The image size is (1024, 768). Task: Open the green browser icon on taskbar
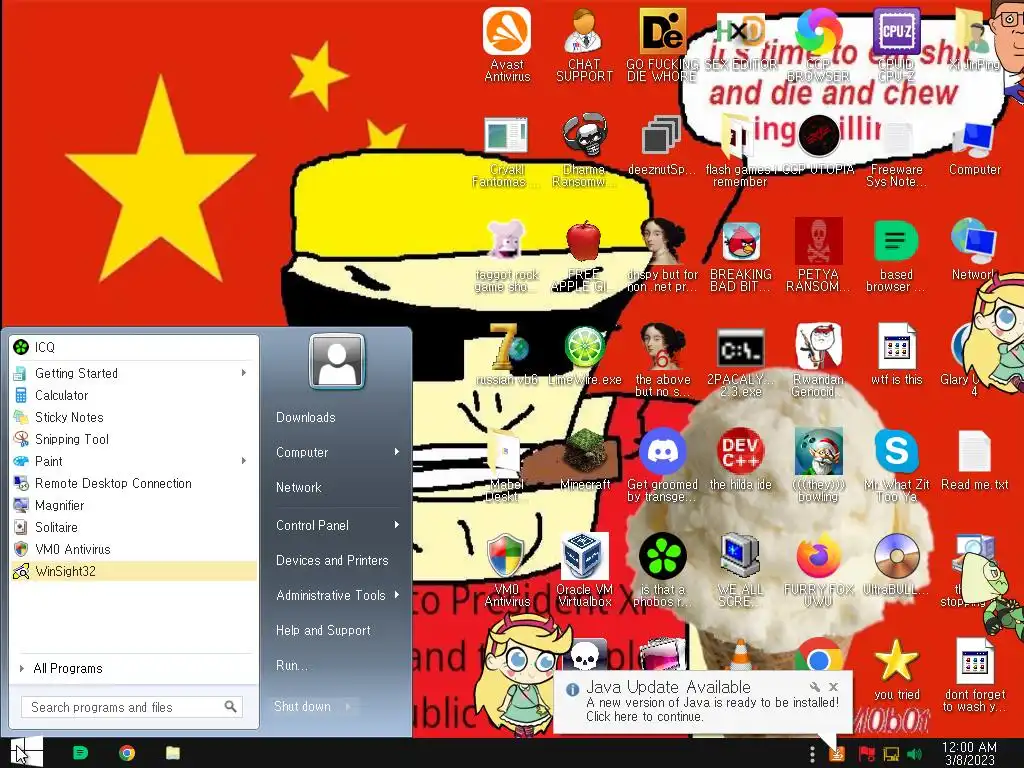pos(80,753)
